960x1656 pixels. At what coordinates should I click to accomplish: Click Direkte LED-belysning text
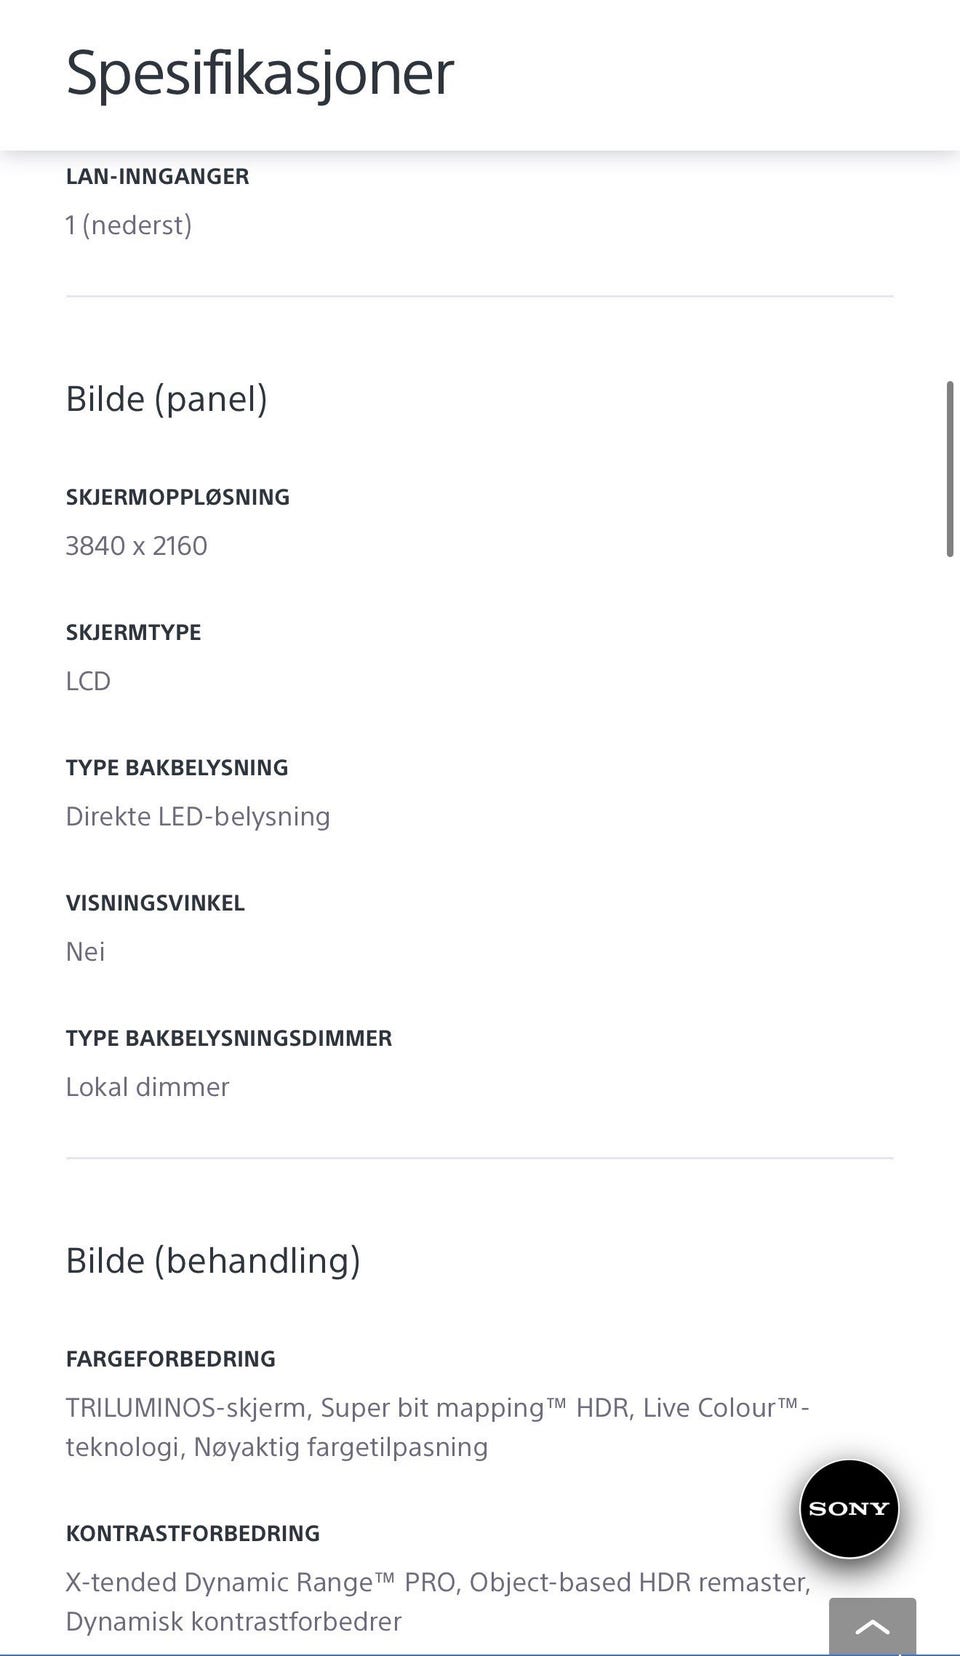(x=197, y=816)
